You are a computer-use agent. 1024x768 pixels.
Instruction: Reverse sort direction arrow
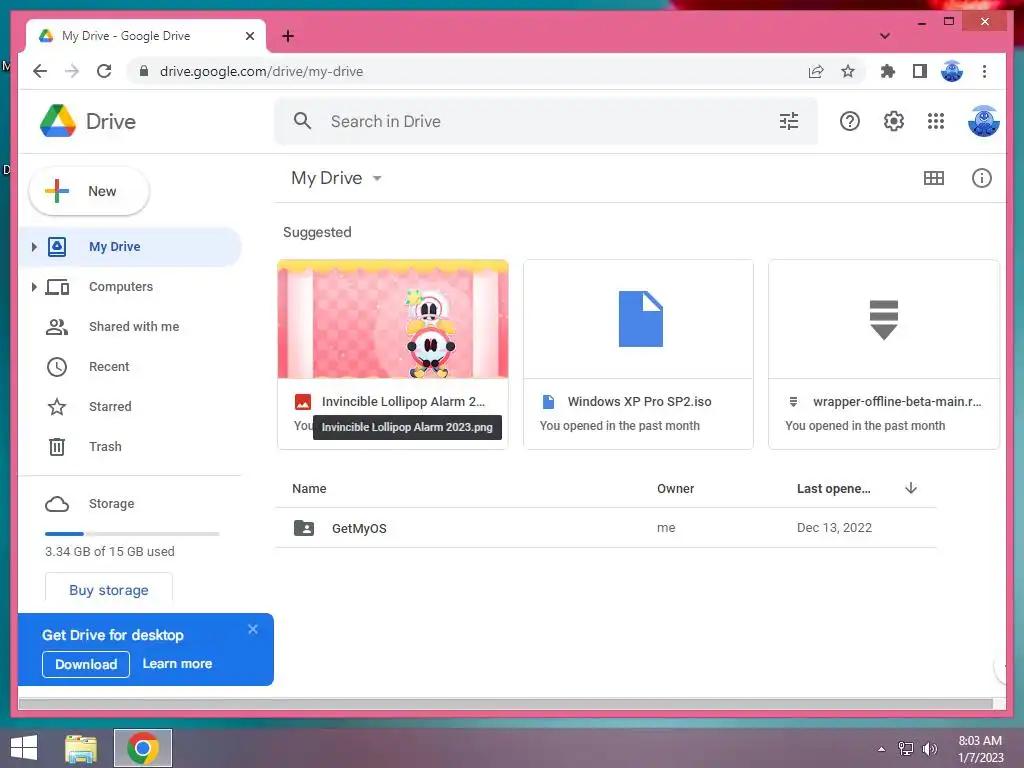click(911, 488)
